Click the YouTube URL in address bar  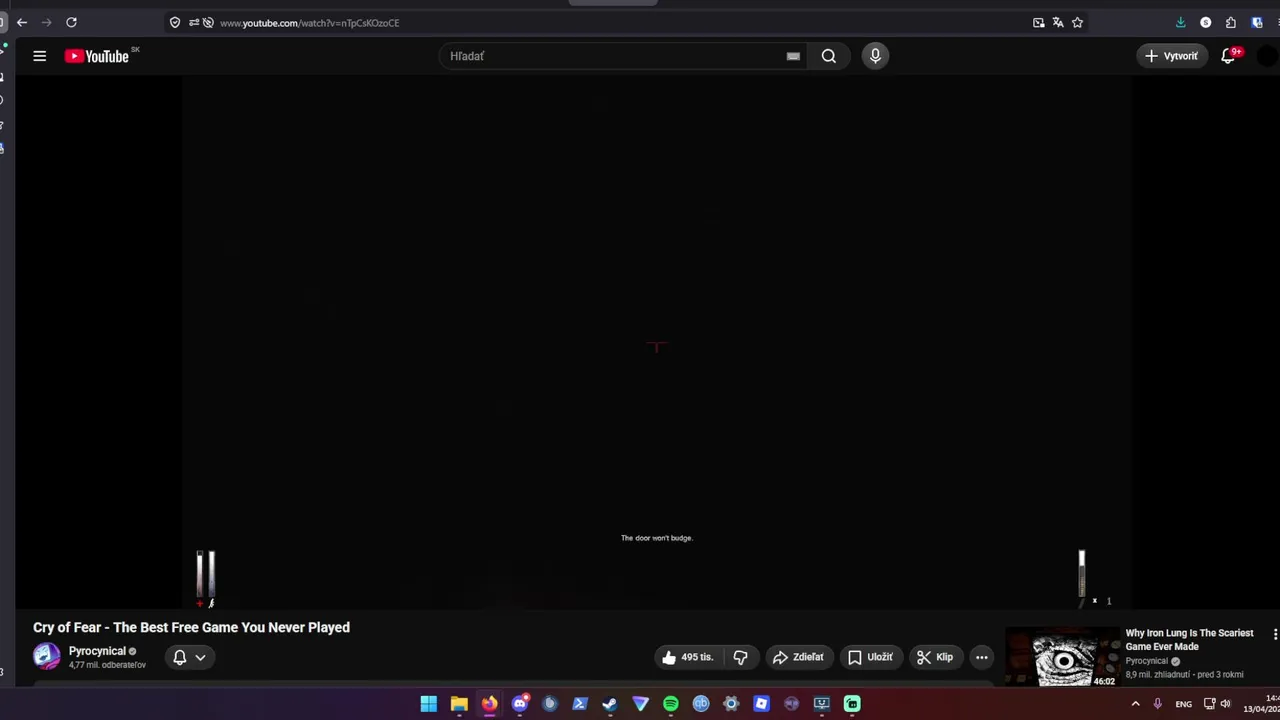click(x=309, y=22)
